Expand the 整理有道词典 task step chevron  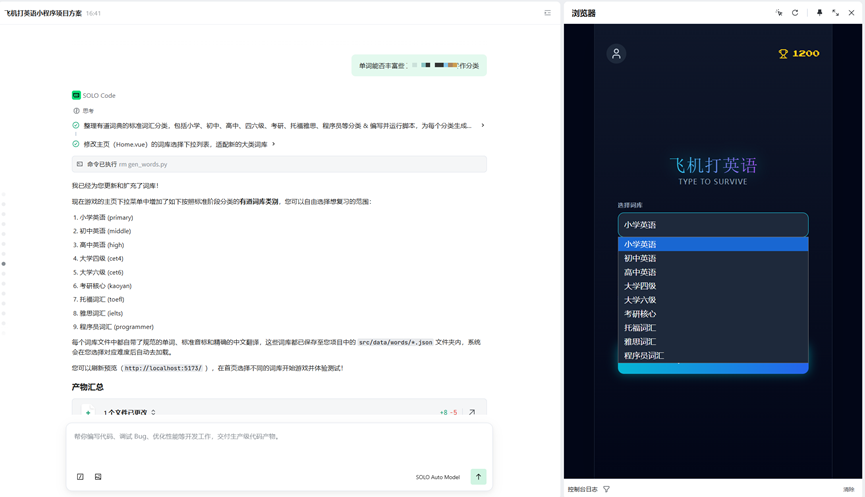coord(482,126)
